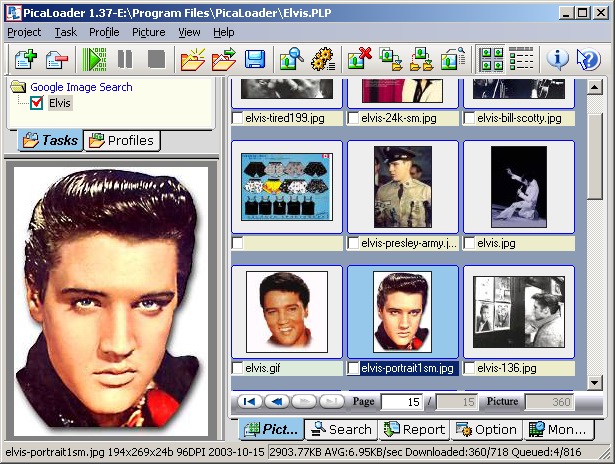Switch to thumbnail view icon

tap(492, 59)
